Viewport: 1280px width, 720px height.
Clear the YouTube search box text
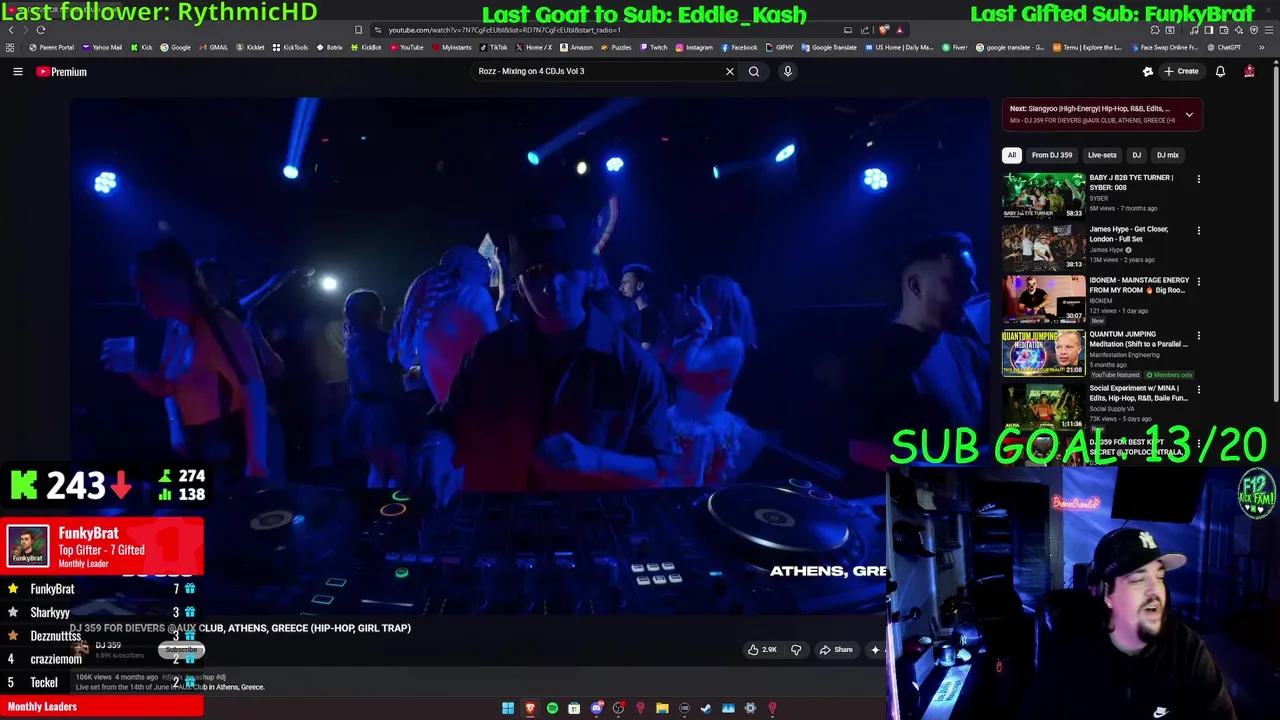point(730,71)
